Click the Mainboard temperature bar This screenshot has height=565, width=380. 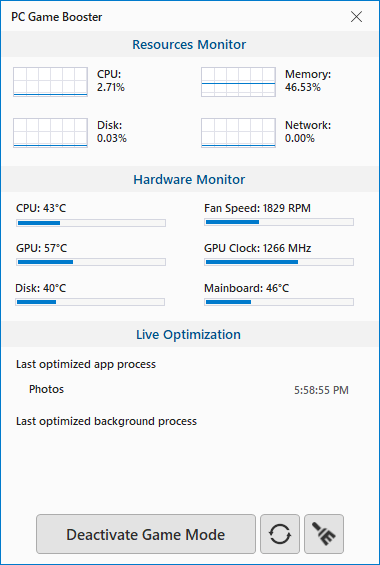(279, 302)
